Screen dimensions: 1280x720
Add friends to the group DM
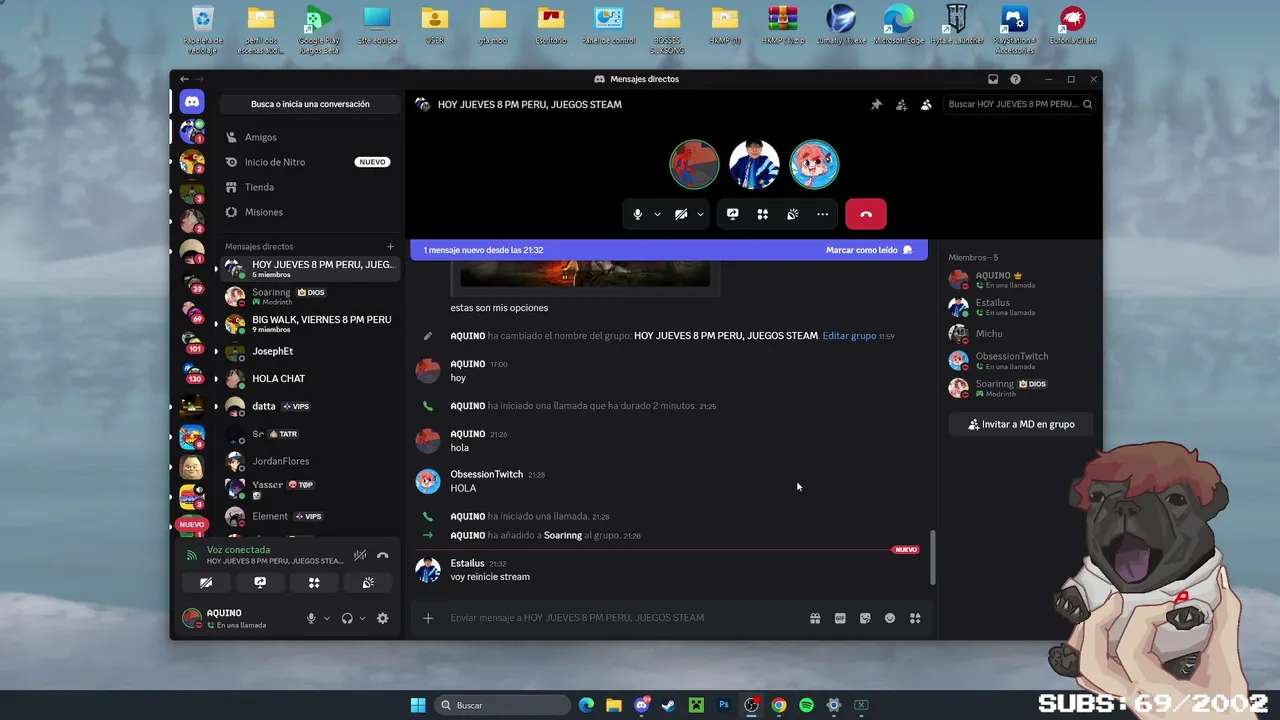tap(901, 104)
